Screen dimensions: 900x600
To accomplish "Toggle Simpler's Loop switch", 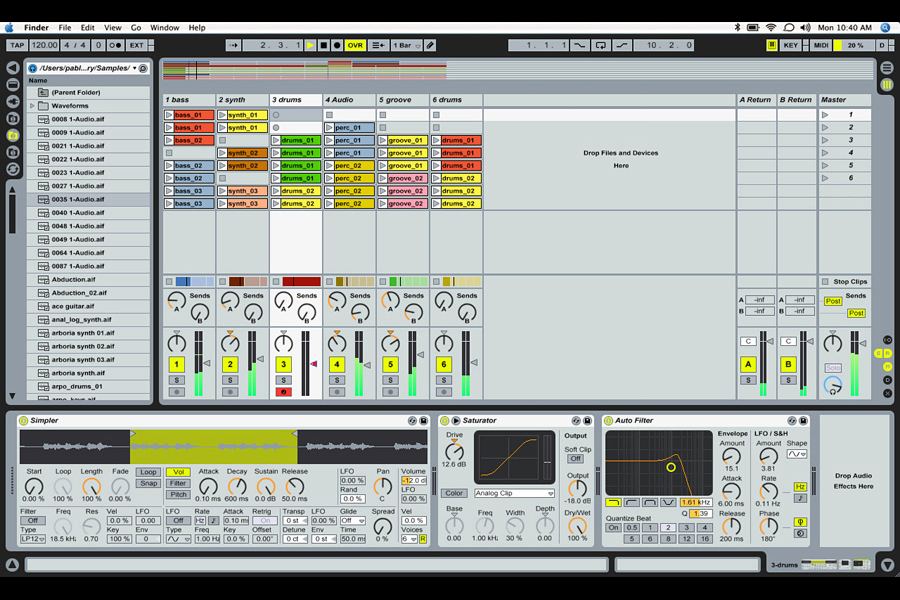I will (148, 472).
